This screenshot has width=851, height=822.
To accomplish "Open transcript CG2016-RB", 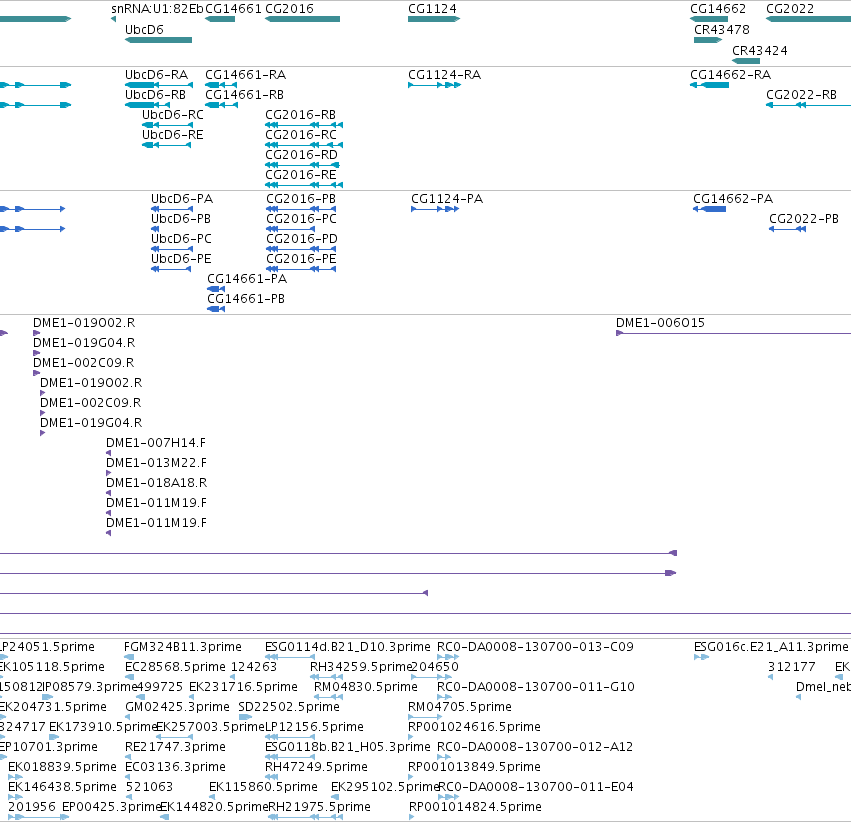I will [301, 114].
